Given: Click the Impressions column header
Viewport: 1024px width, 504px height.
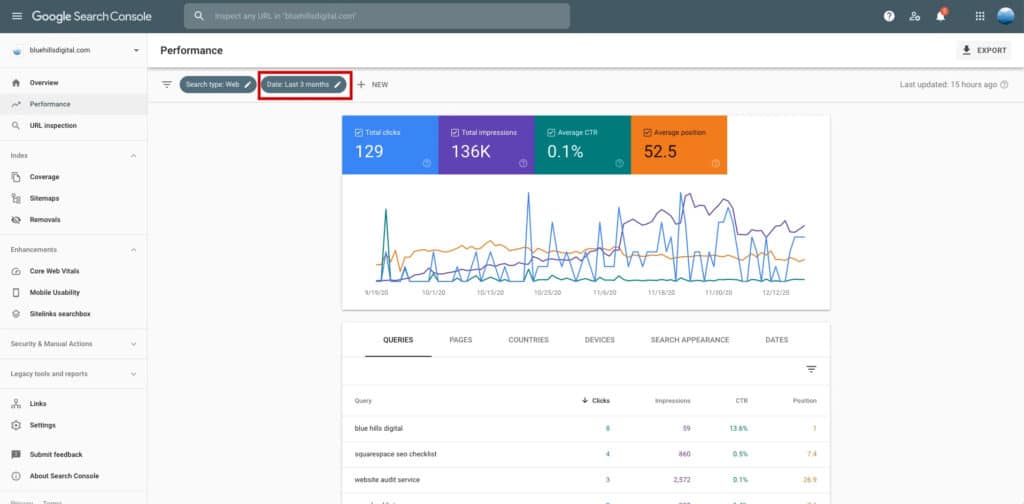Looking at the screenshot, I should click(672, 401).
